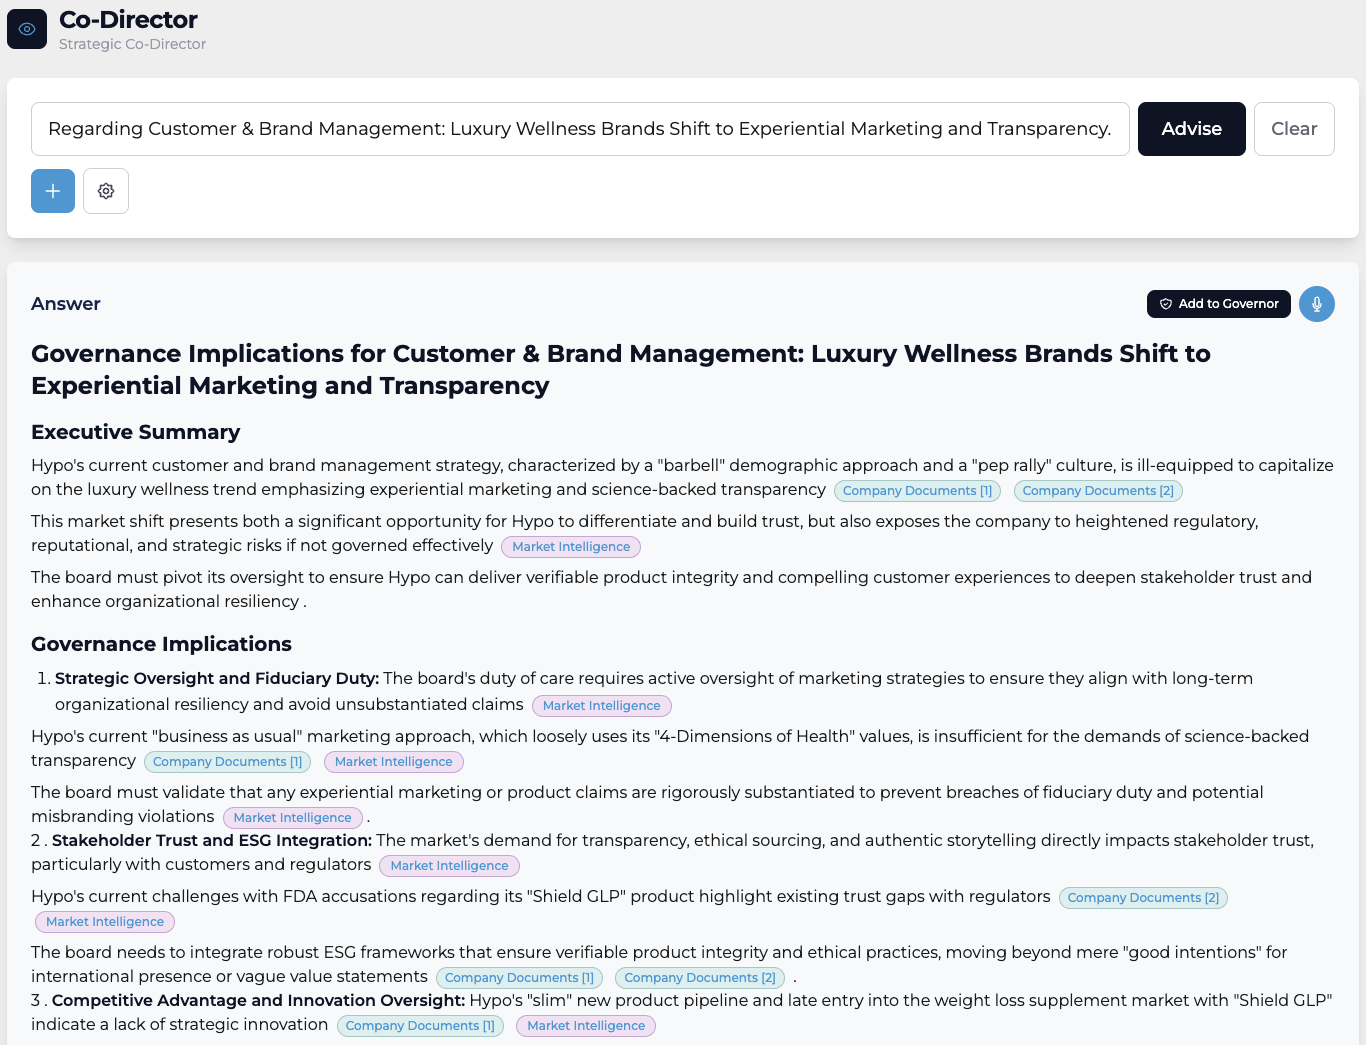Open Company Documents [1] tag after 'strategic innovation'
Viewport: 1366px width, 1045px height.
click(x=420, y=1026)
